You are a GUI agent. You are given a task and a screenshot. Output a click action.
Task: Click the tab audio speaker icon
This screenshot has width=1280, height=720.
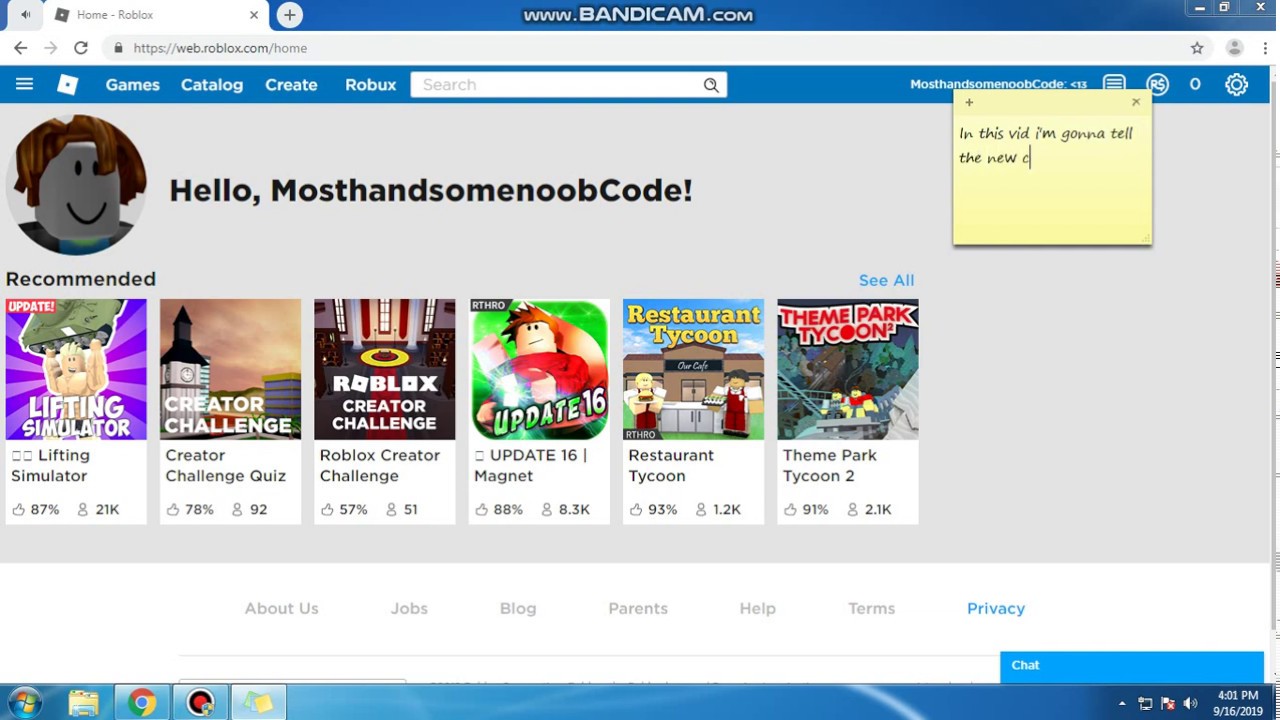coord(25,15)
